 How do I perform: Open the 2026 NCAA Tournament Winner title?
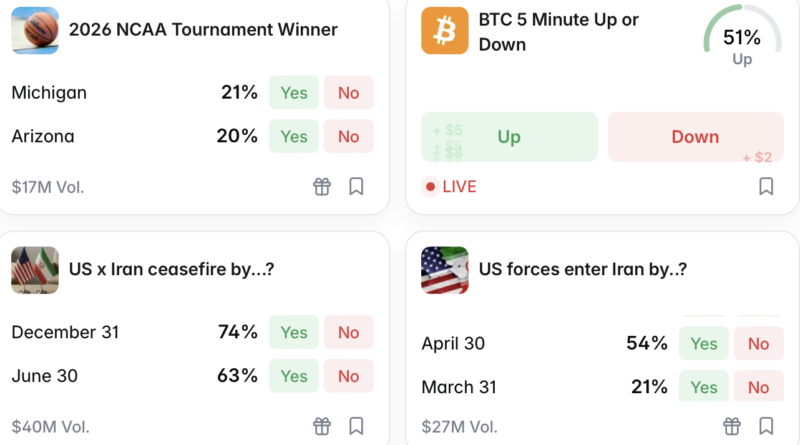coord(203,30)
